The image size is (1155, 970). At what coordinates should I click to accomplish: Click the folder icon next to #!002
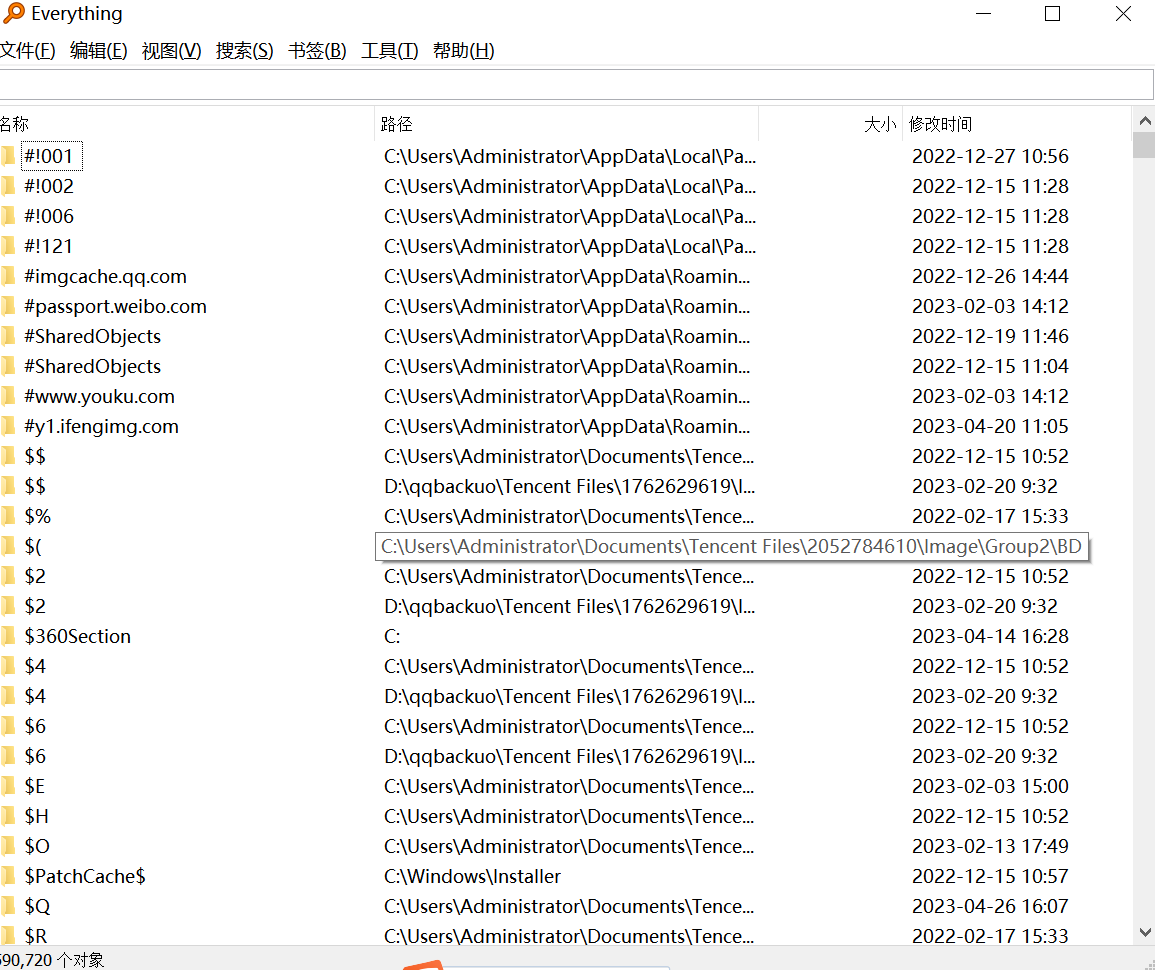coord(9,186)
